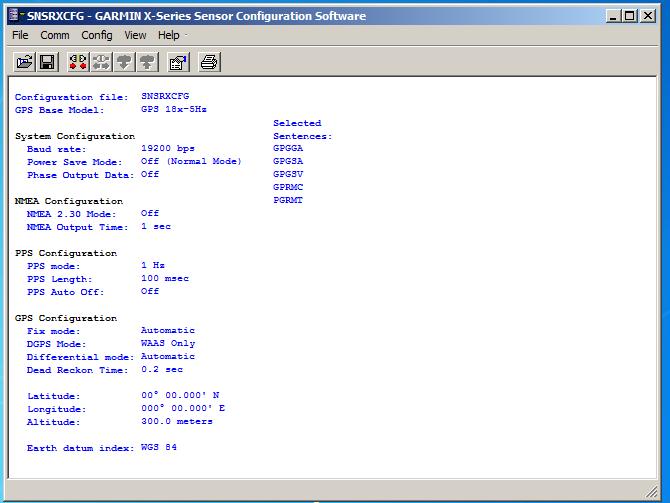
Task: Click the longitude value 000° 00.000' E
Action: point(183,408)
